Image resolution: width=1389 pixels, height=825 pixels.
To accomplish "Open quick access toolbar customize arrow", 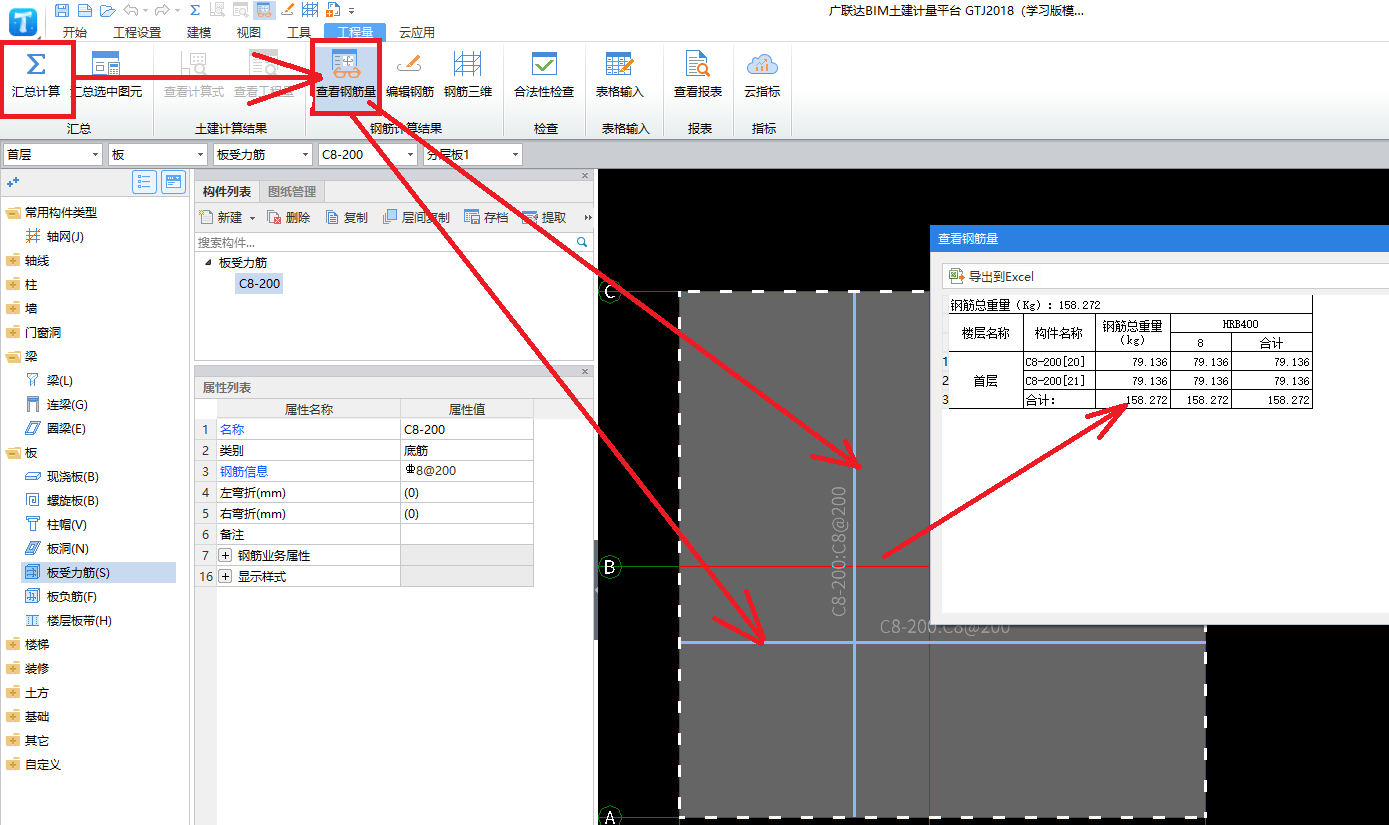I will [x=351, y=11].
